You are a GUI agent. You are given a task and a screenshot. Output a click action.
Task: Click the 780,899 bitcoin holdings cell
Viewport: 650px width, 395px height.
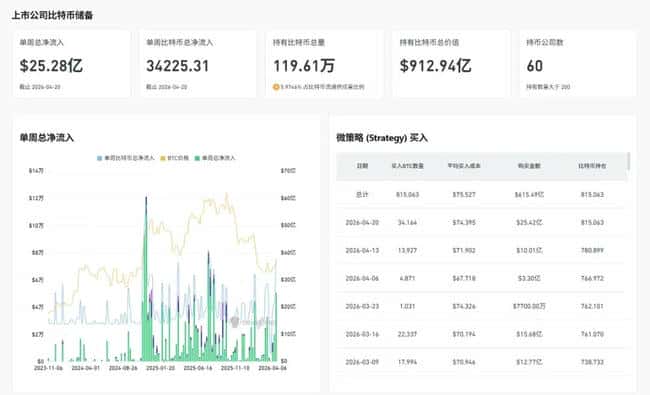click(x=592, y=250)
